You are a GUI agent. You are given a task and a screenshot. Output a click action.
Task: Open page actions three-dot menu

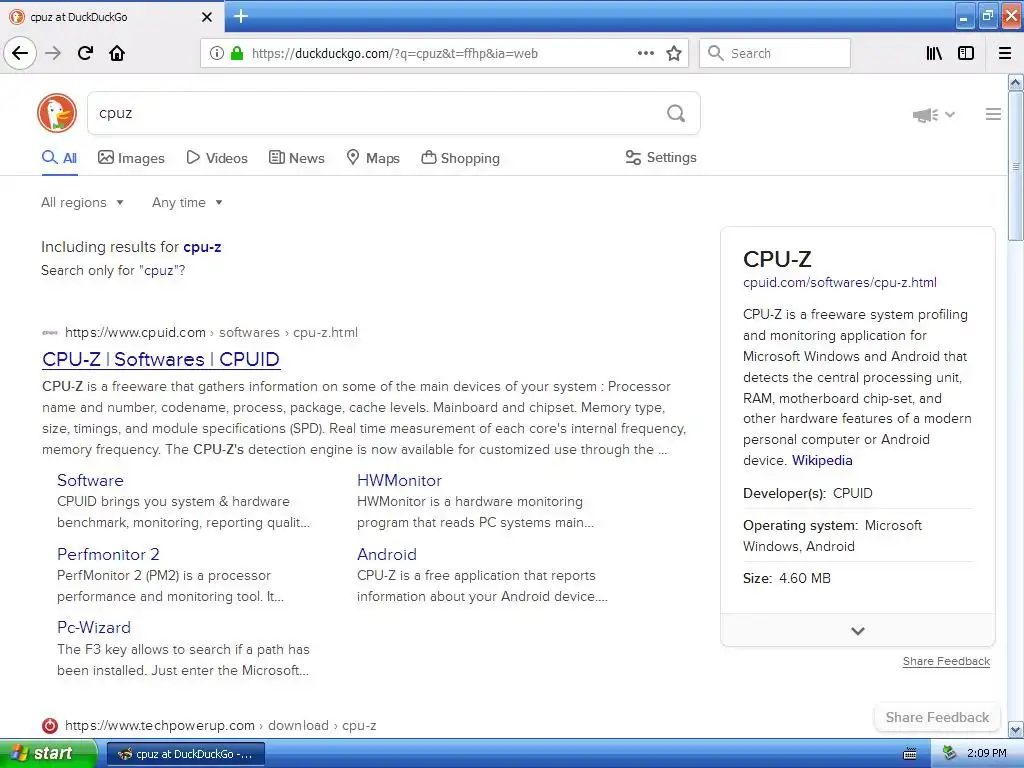pos(645,53)
